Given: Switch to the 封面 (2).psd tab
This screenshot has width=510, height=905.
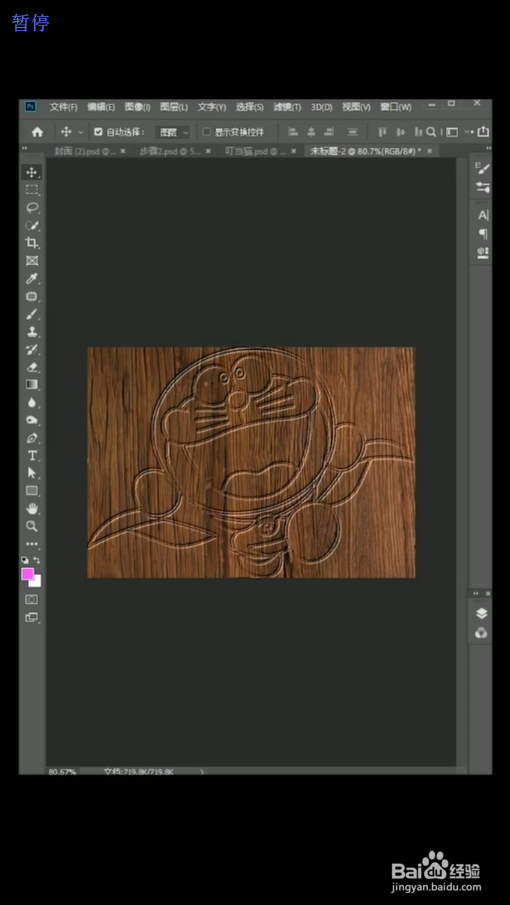Looking at the screenshot, I should (x=85, y=151).
